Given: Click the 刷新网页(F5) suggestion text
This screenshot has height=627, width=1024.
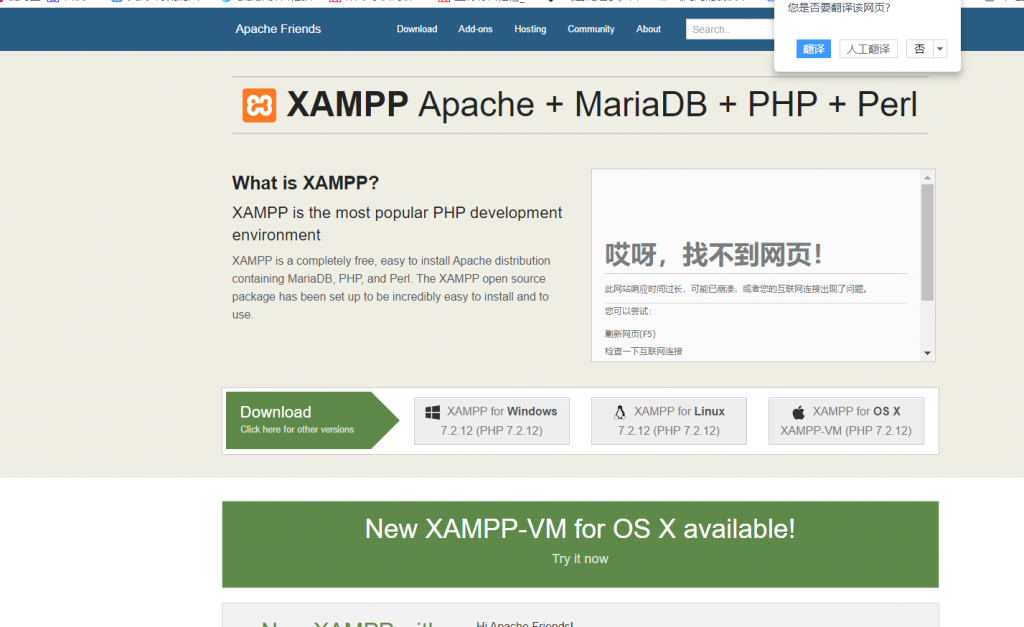Looking at the screenshot, I should coord(630,334).
